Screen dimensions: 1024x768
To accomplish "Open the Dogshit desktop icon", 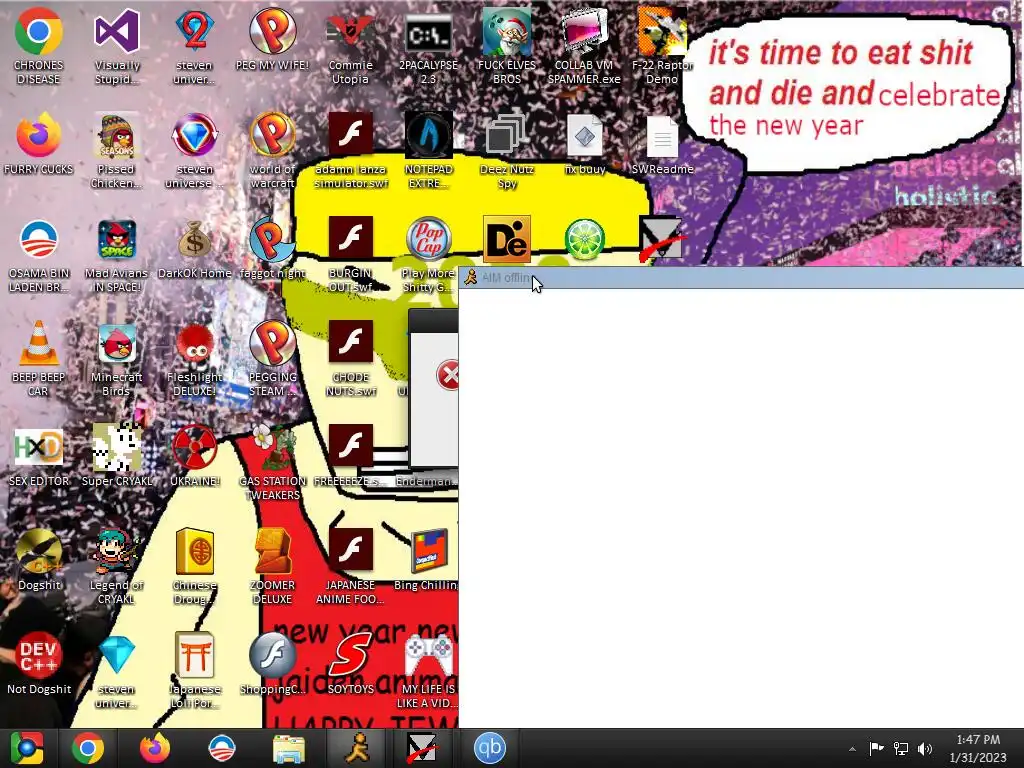I will click(39, 552).
